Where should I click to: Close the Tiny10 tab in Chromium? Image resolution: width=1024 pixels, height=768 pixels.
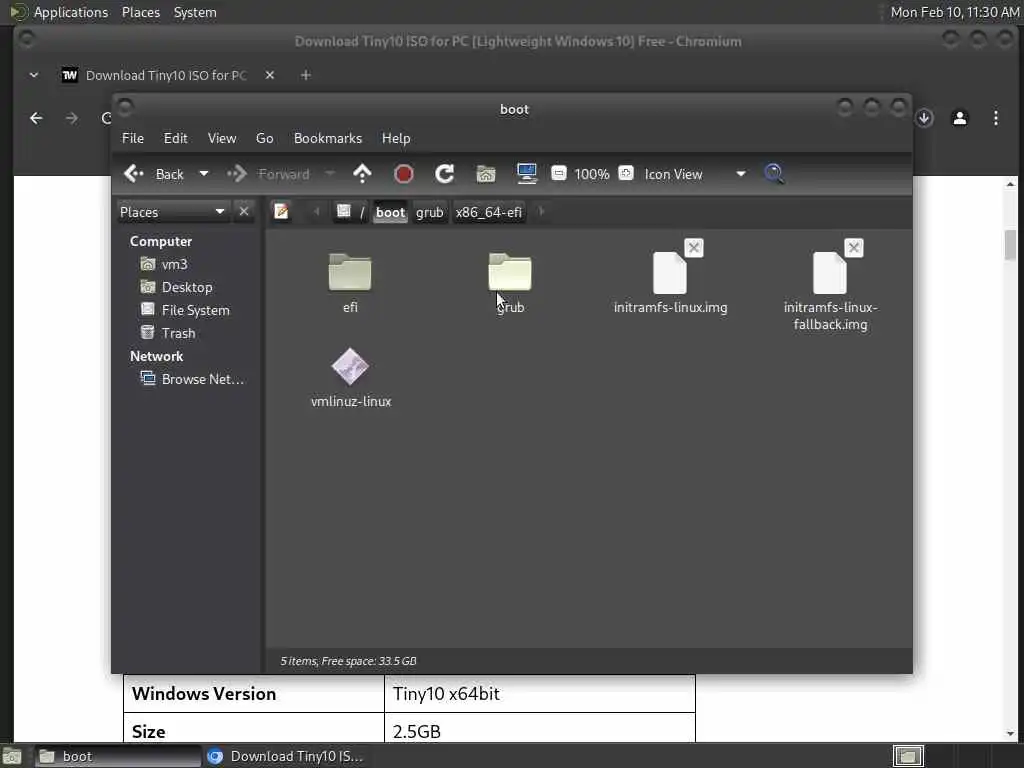tap(270, 75)
